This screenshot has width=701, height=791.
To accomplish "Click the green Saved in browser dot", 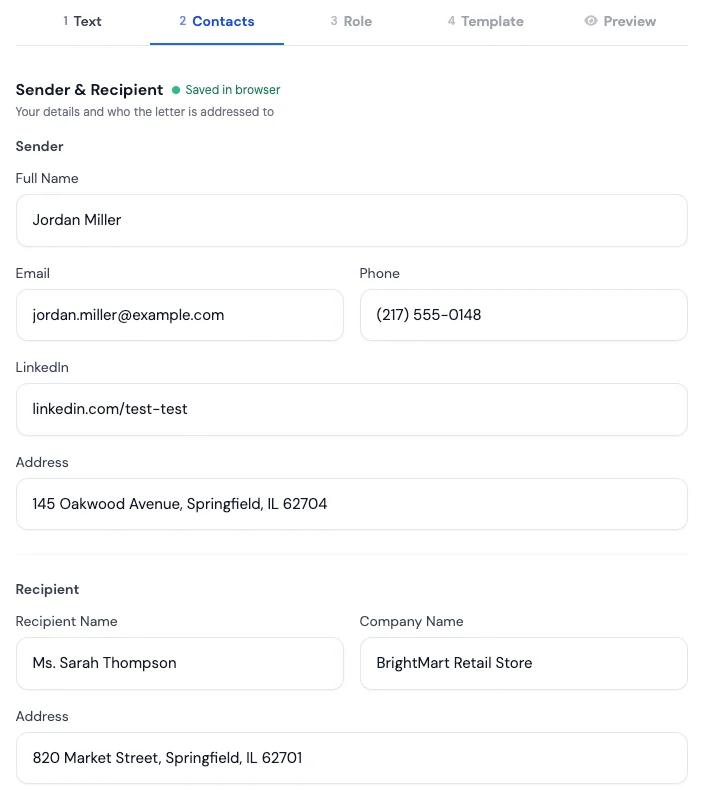I will point(176,90).
